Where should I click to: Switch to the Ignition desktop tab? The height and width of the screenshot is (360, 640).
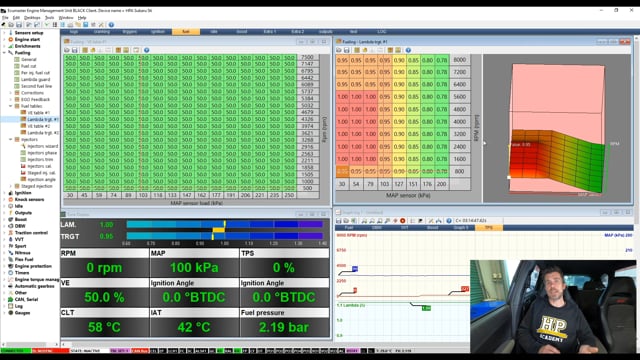pos(158,31)
